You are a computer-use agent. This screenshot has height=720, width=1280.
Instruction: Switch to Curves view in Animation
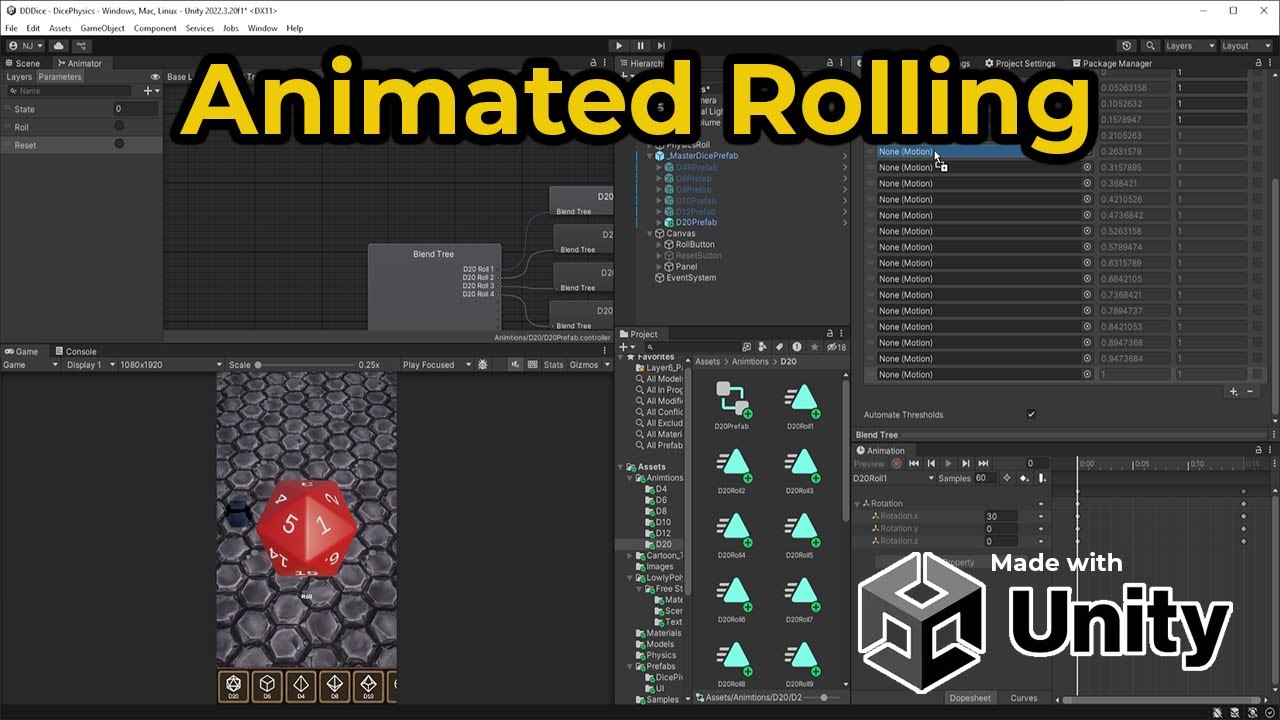[1024, 698]
